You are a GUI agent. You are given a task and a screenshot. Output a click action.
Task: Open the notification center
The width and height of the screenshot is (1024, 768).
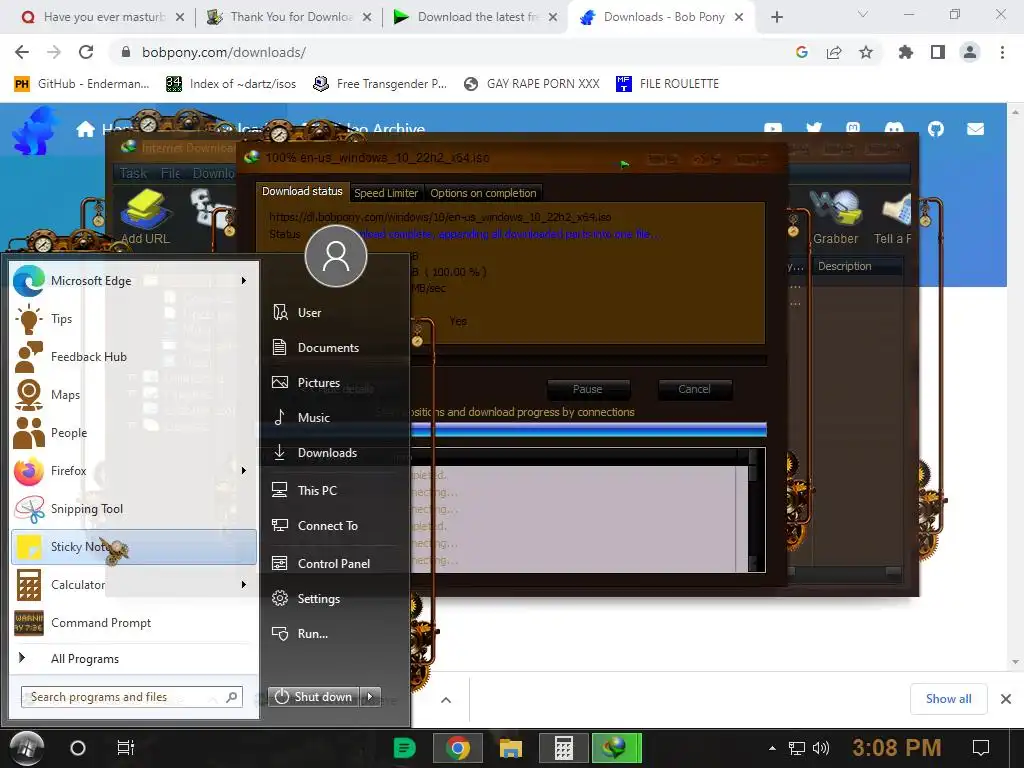[981, 748]
